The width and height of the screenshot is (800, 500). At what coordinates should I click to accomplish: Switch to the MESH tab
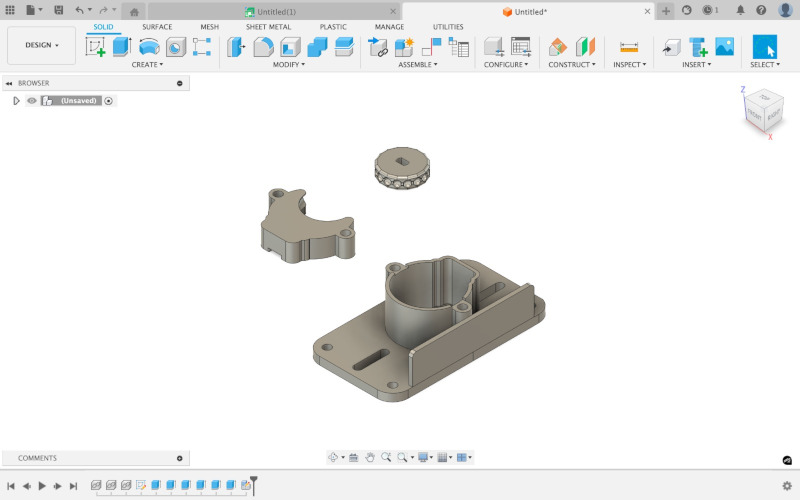click(209, 27)
